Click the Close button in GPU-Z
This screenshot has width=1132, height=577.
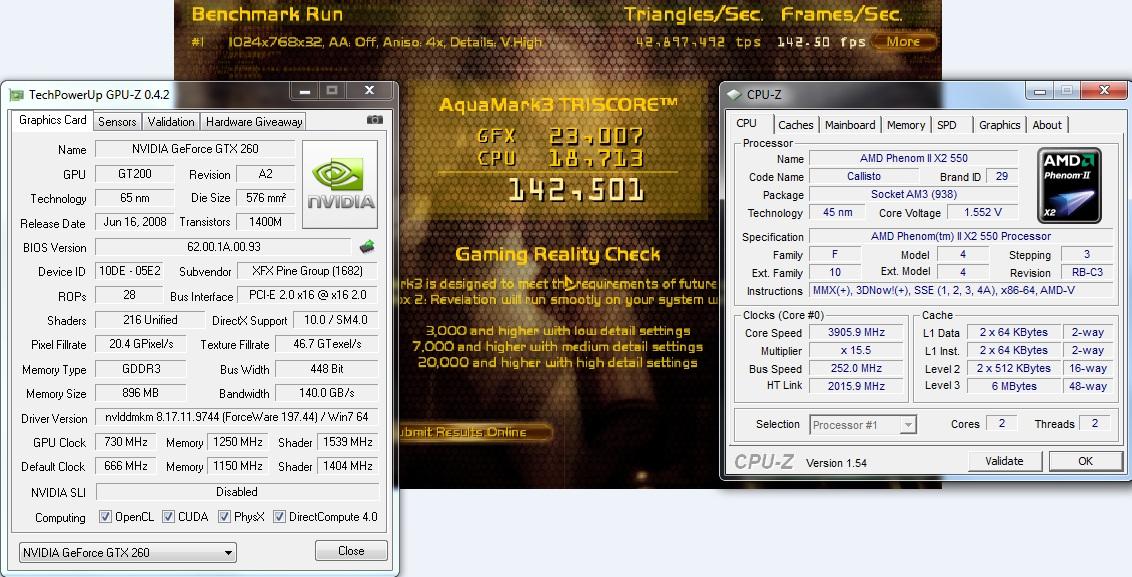[x=351, y=551]
